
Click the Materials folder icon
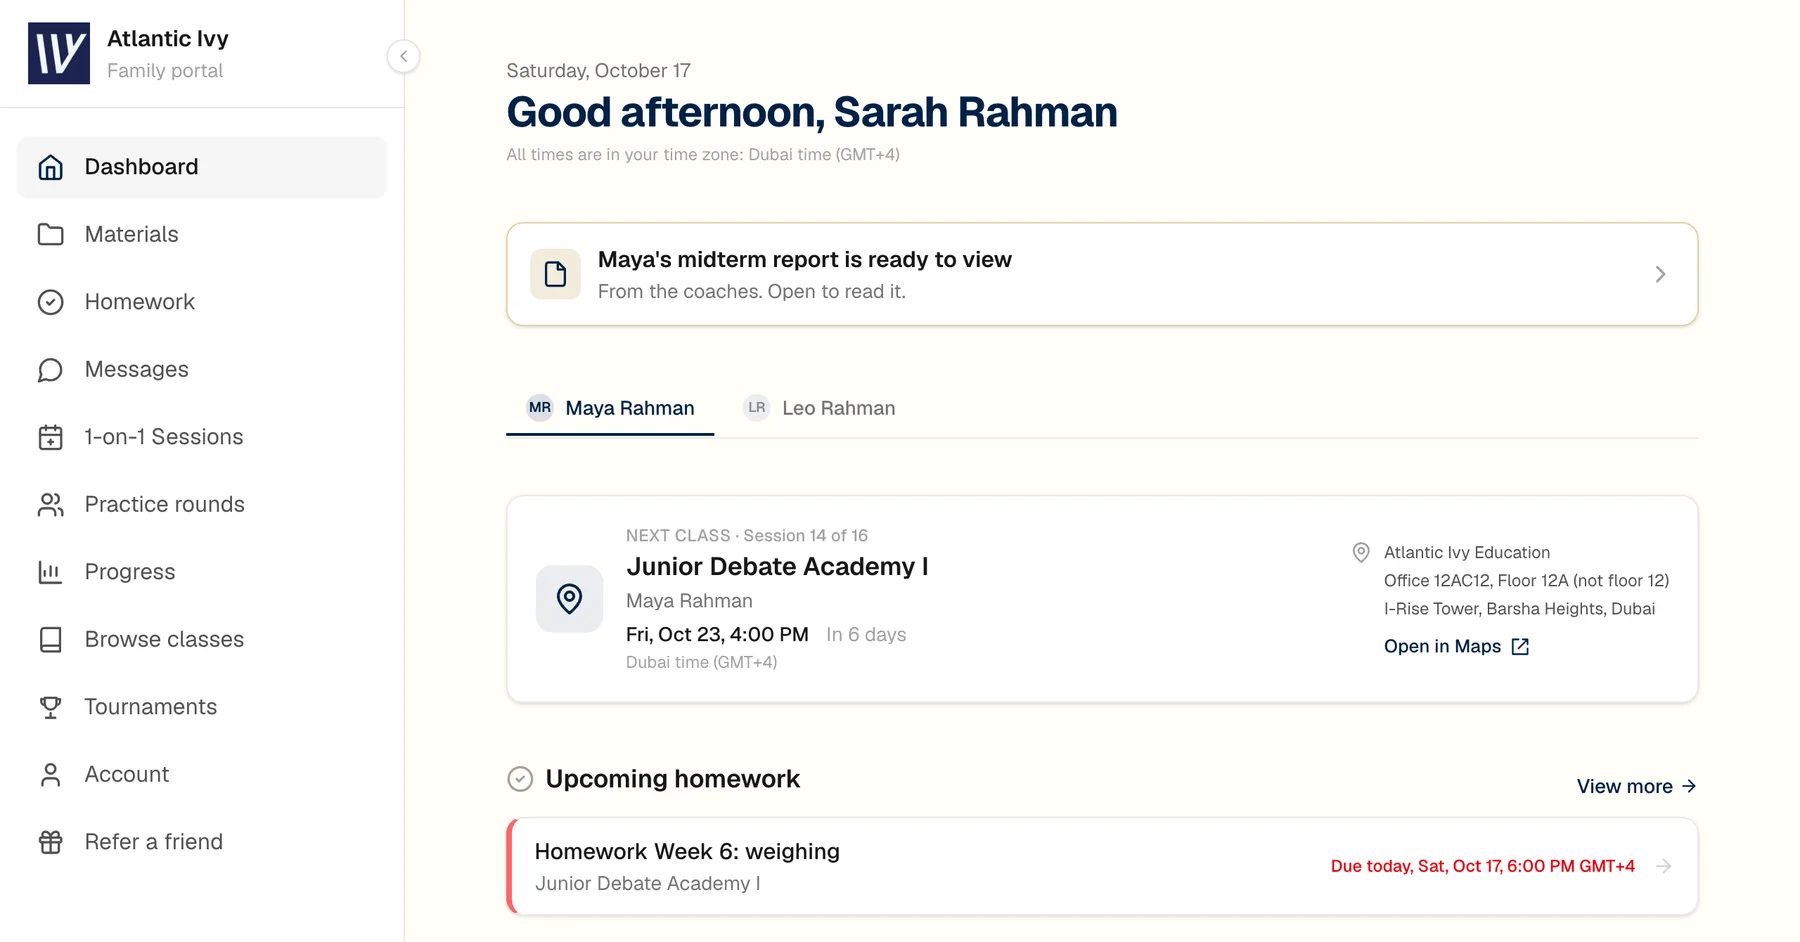tap(50, 234)
